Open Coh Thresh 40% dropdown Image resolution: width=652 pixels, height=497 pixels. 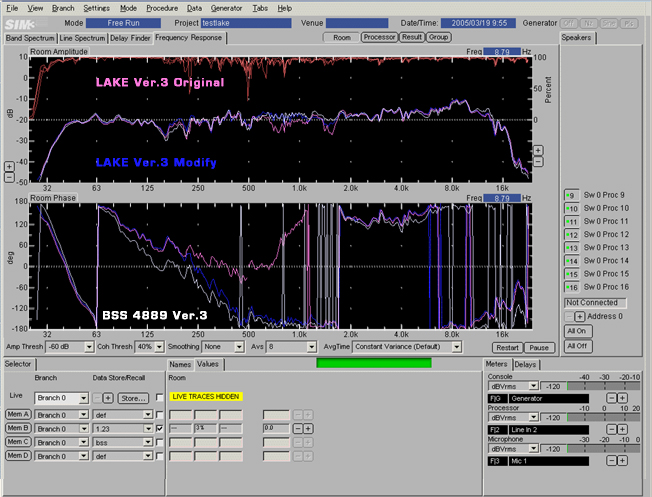(x=159, y=347)
